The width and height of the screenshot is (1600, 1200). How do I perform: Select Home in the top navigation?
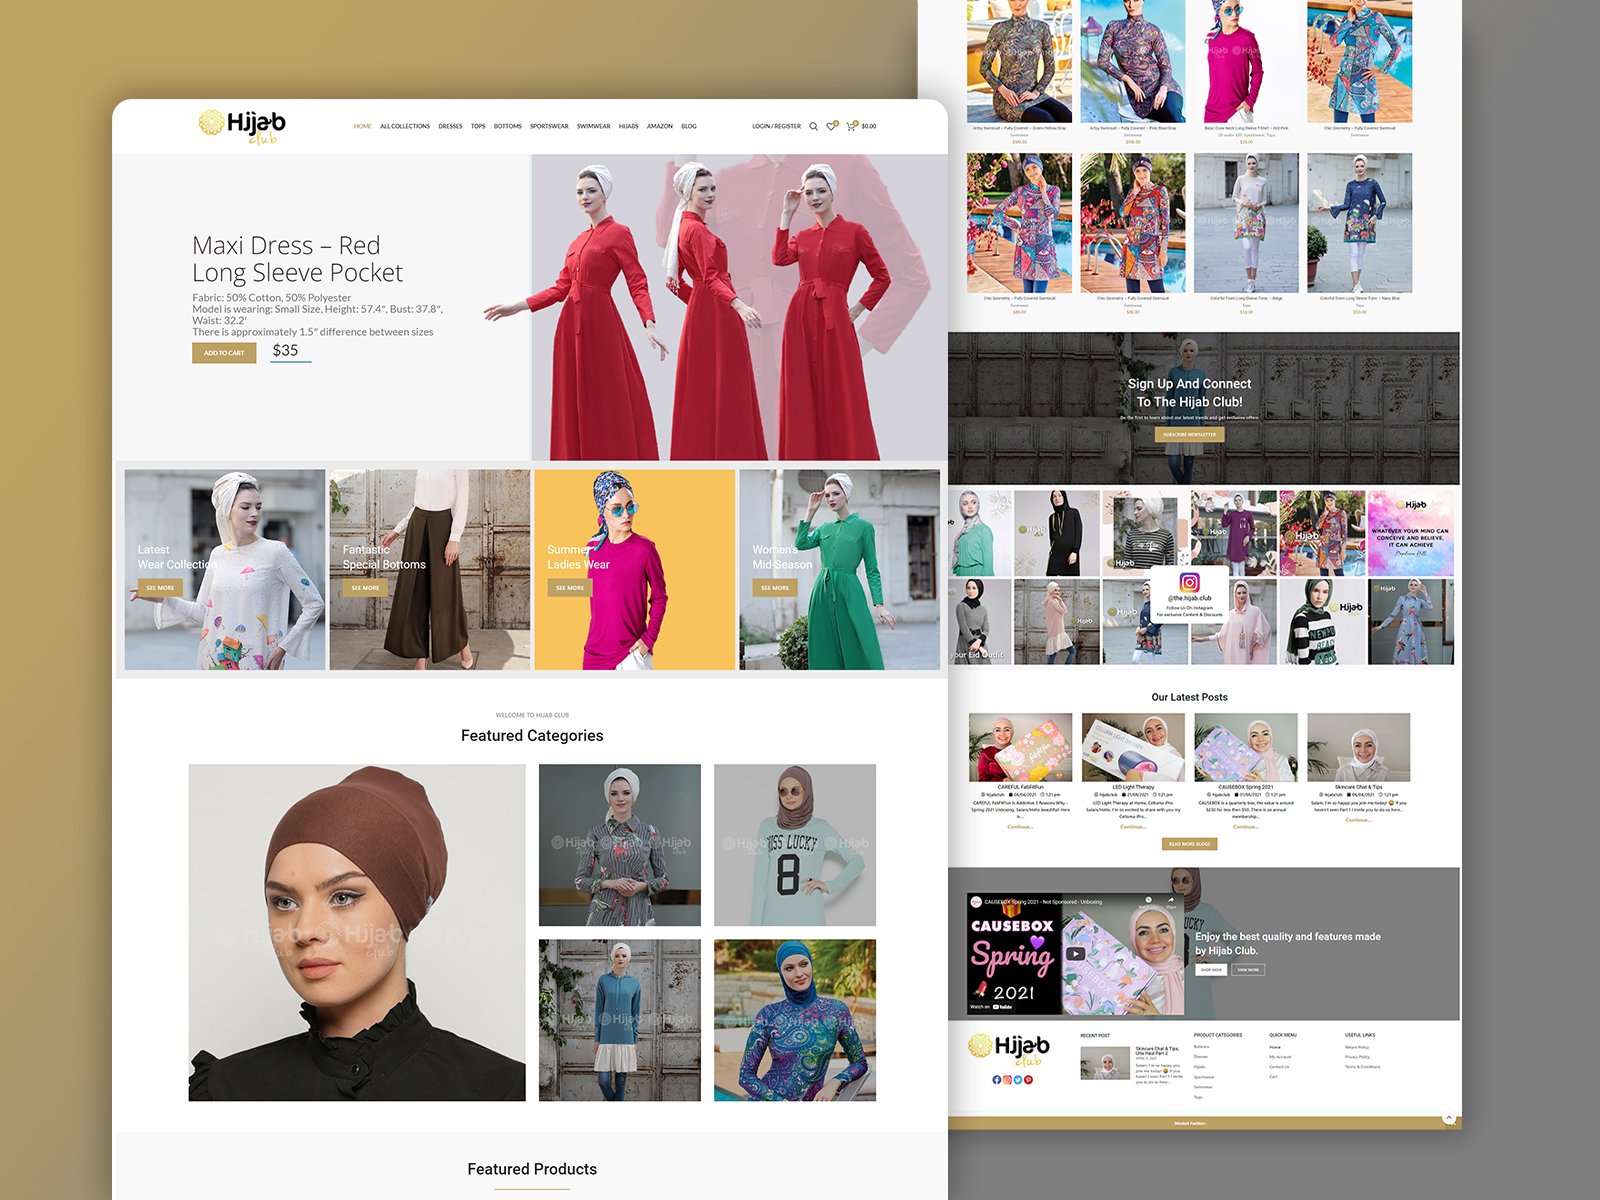pyautogui.click(x=362, y=126)
